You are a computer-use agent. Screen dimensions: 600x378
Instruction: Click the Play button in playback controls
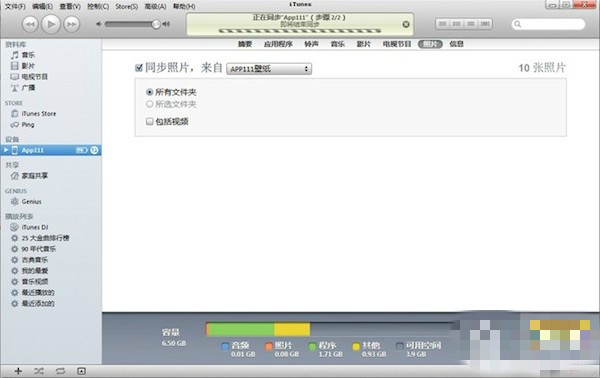click(51, 24)
